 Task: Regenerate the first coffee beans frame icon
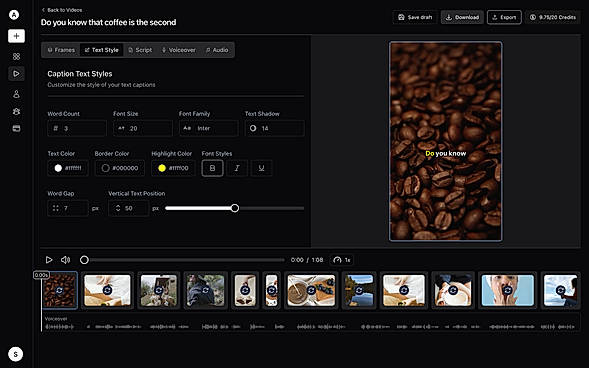(x=59, y=291)
